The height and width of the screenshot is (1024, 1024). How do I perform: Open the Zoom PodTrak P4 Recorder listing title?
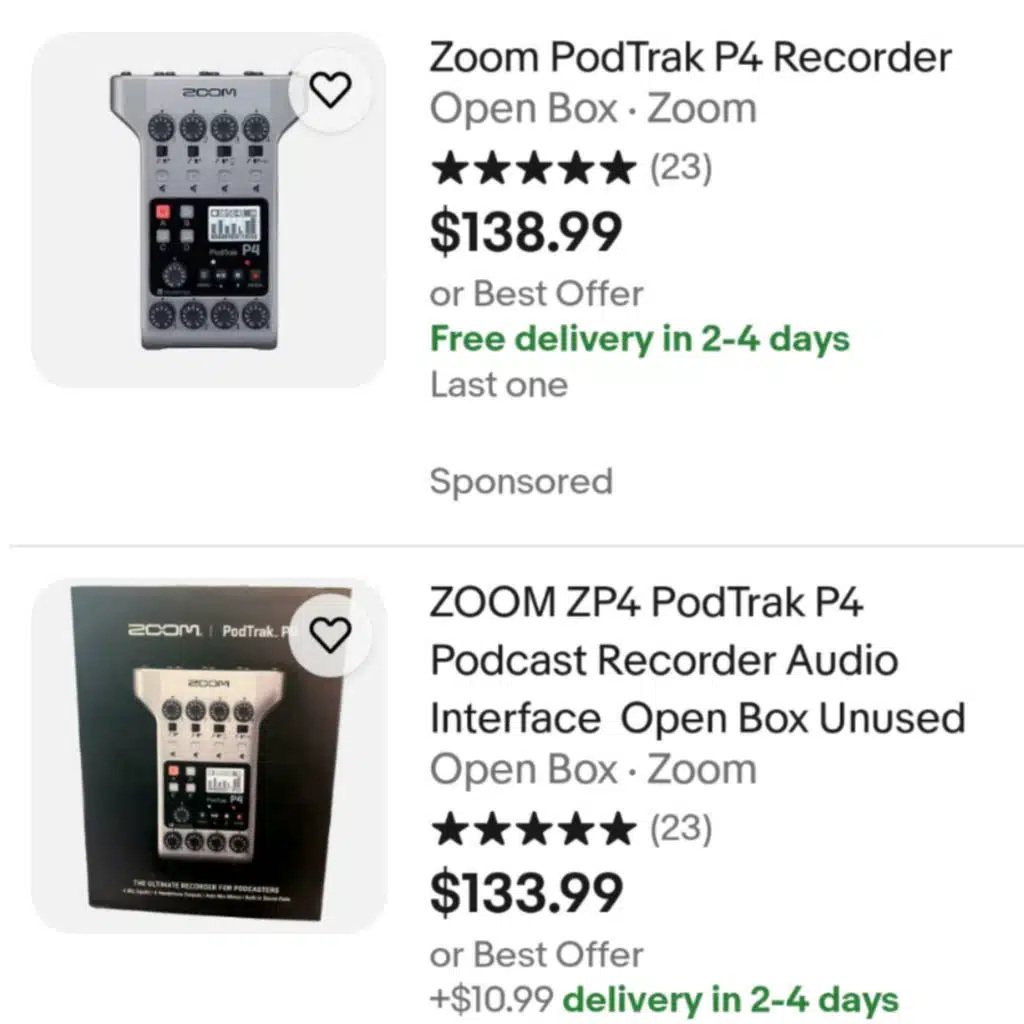point(689,57)
